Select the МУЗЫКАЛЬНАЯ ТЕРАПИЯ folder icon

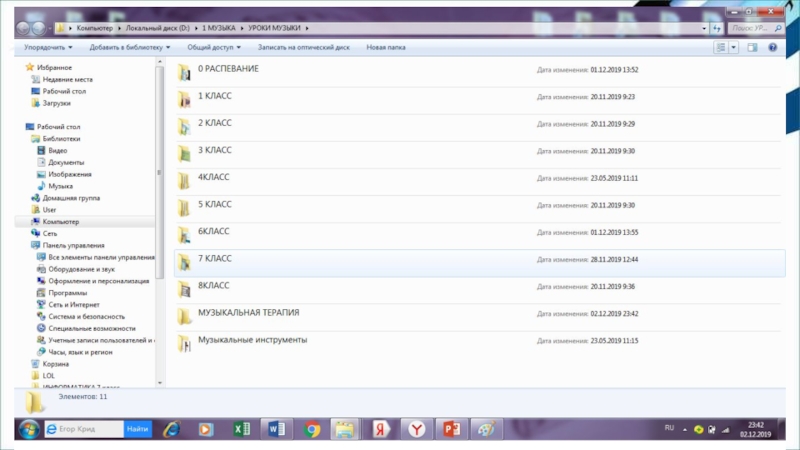tap(184, 316)
